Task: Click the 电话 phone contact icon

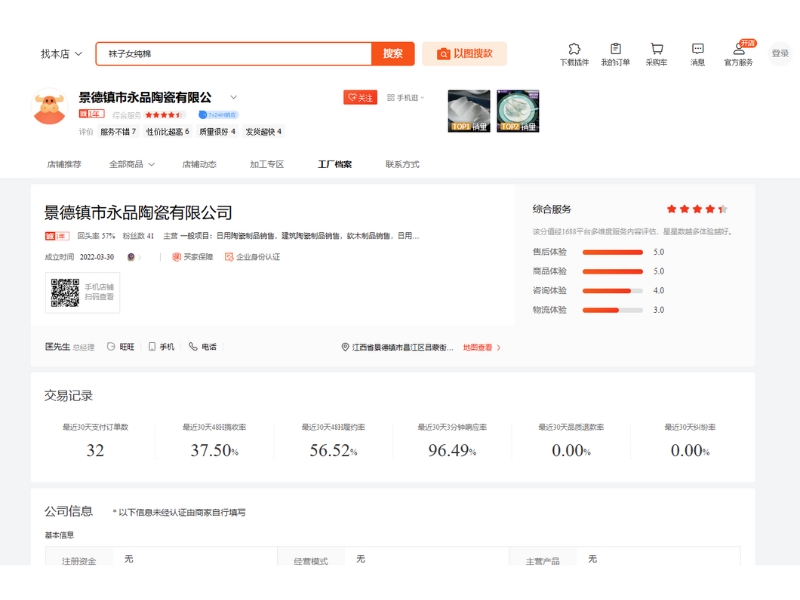Action: pos(202,347)
